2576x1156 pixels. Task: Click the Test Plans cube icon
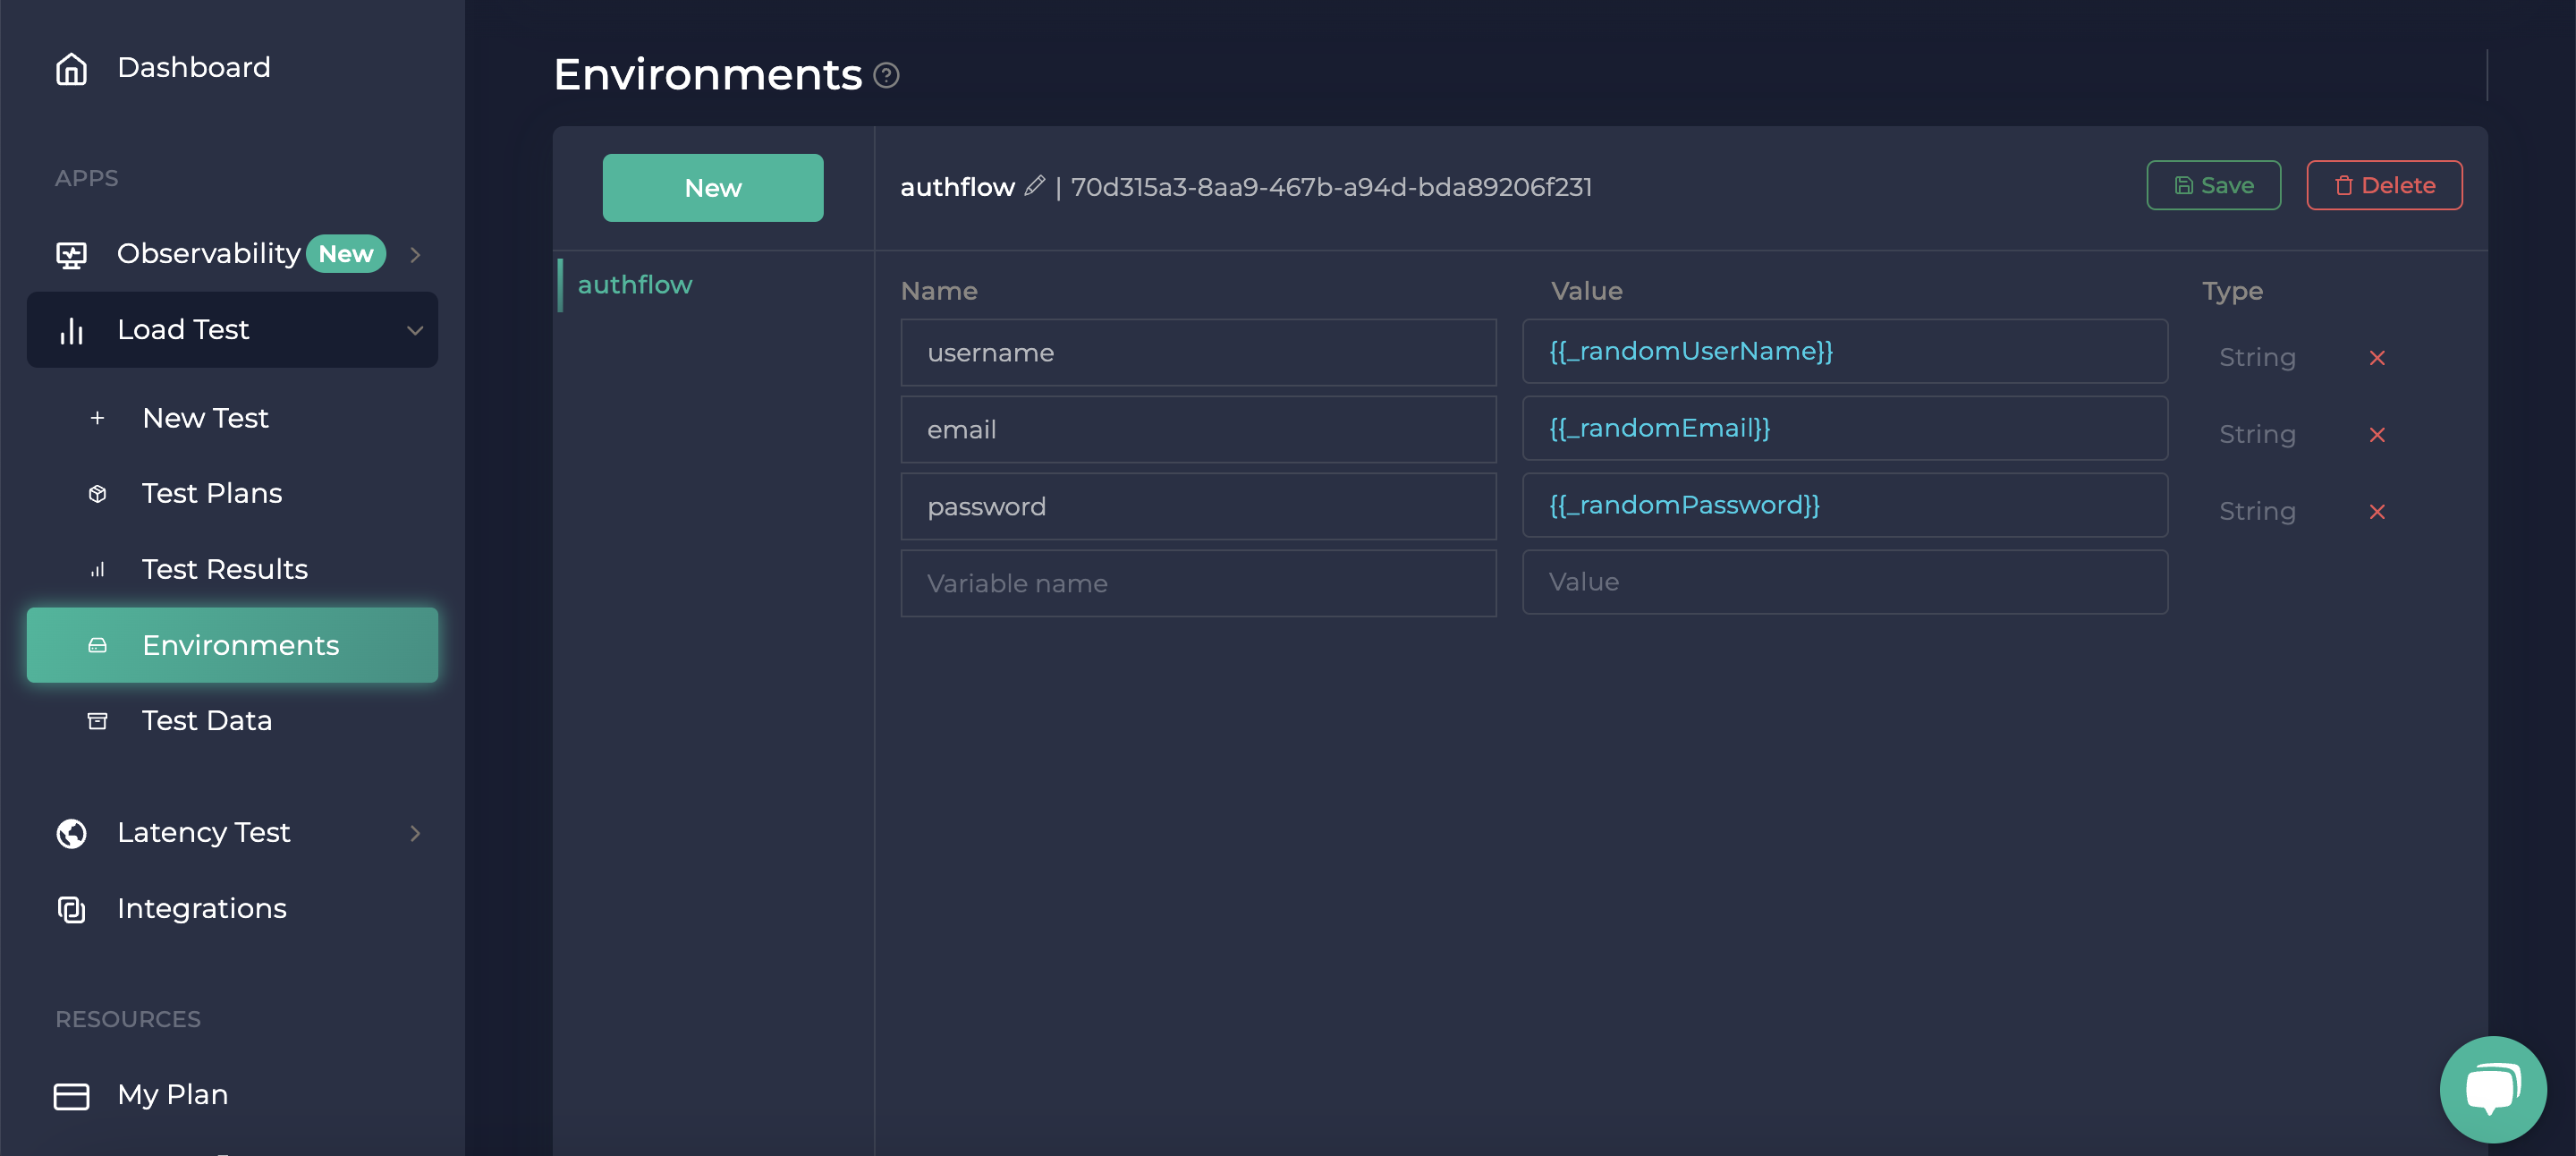point(97,493)
